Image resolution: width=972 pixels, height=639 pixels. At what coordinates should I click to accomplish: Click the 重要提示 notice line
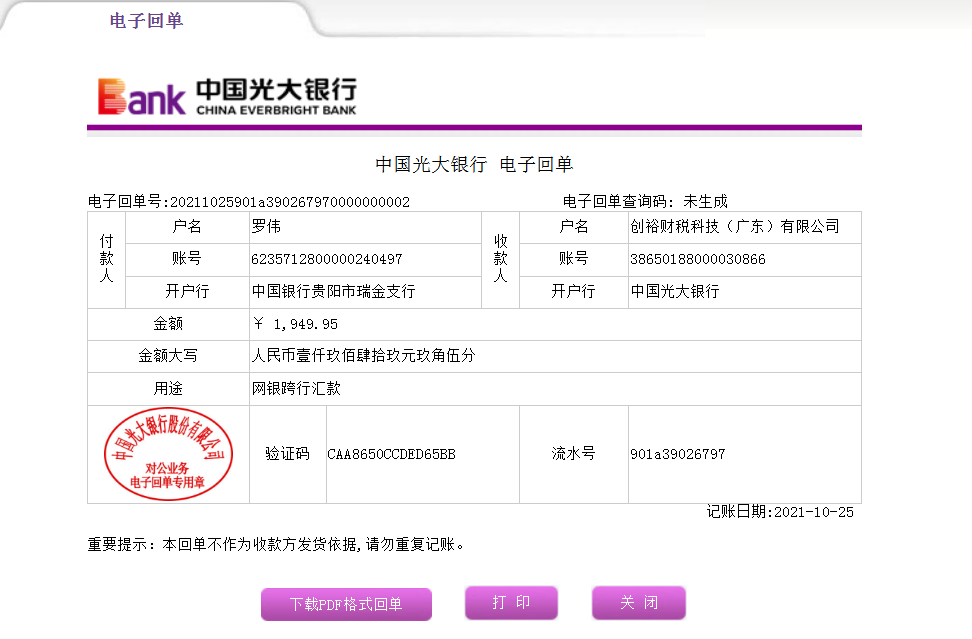click(276, 545)
